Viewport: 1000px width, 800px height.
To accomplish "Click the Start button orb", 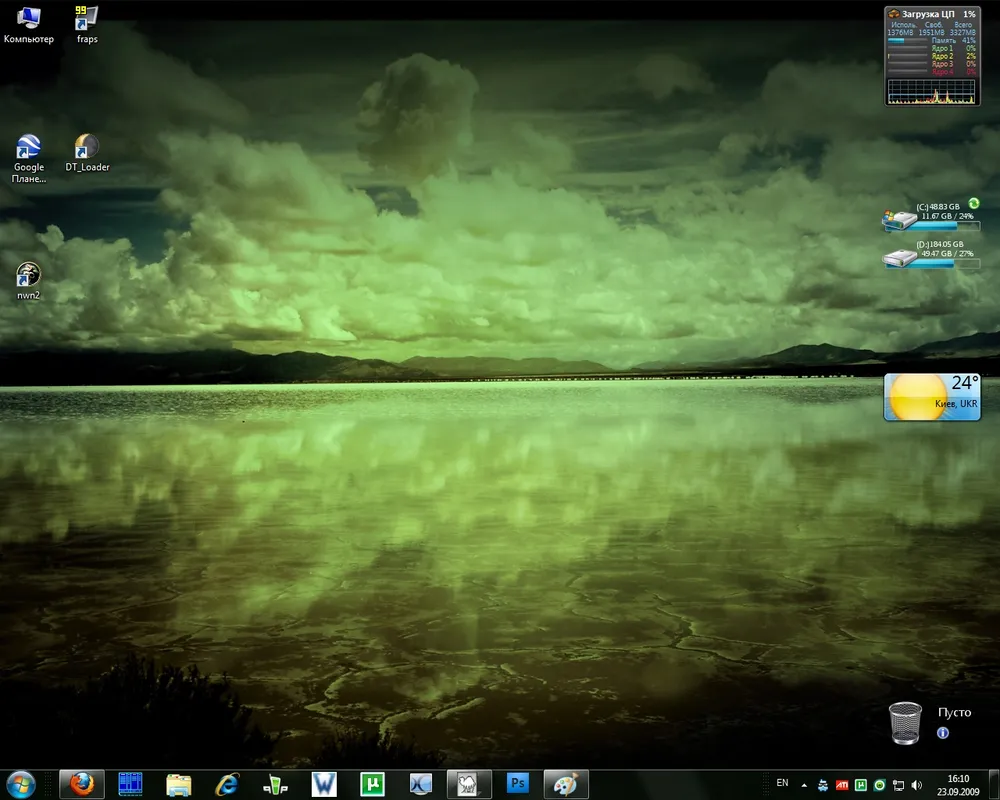I will [21, 784].
